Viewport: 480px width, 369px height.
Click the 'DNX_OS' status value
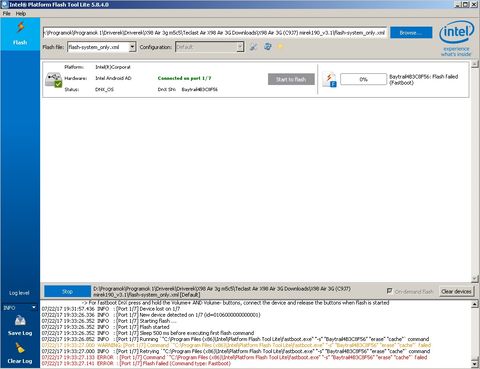[x=104, y=89]
